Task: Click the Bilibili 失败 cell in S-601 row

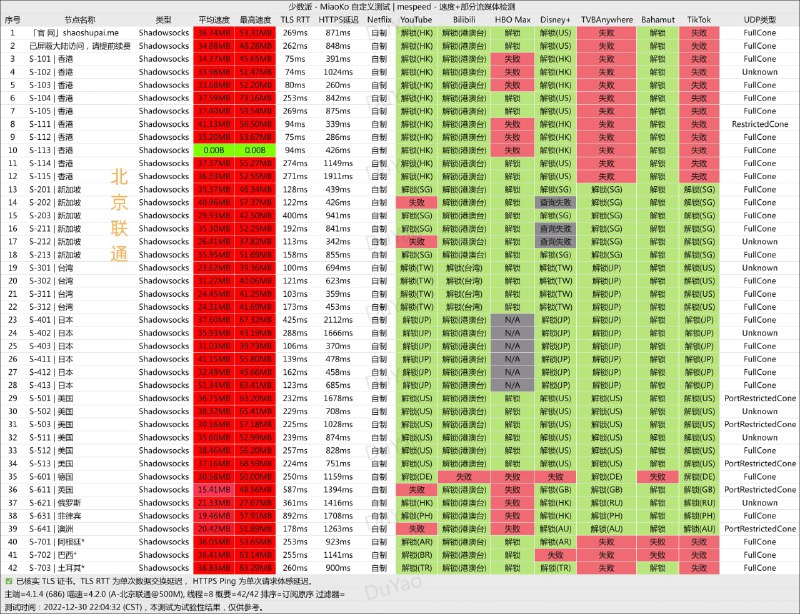Action: click(464, 477)
